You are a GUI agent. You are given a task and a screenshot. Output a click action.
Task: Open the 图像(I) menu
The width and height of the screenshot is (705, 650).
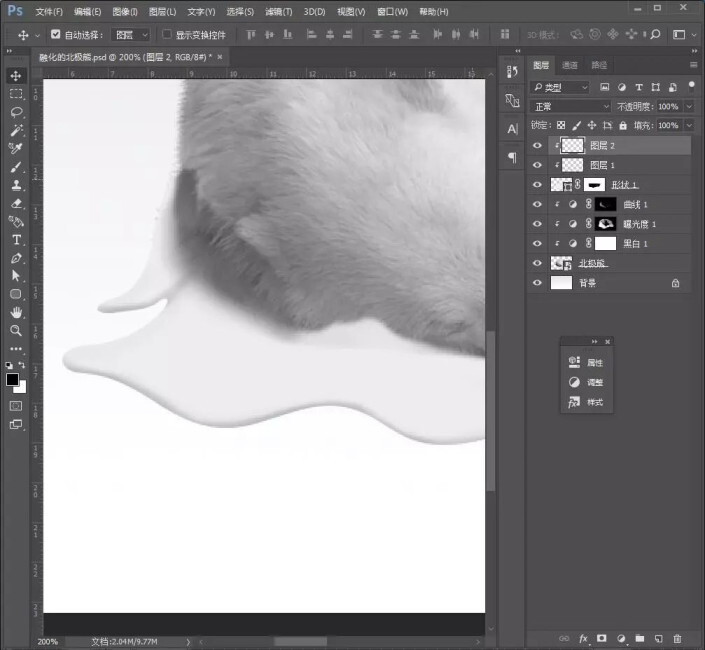tap(125, 12)
